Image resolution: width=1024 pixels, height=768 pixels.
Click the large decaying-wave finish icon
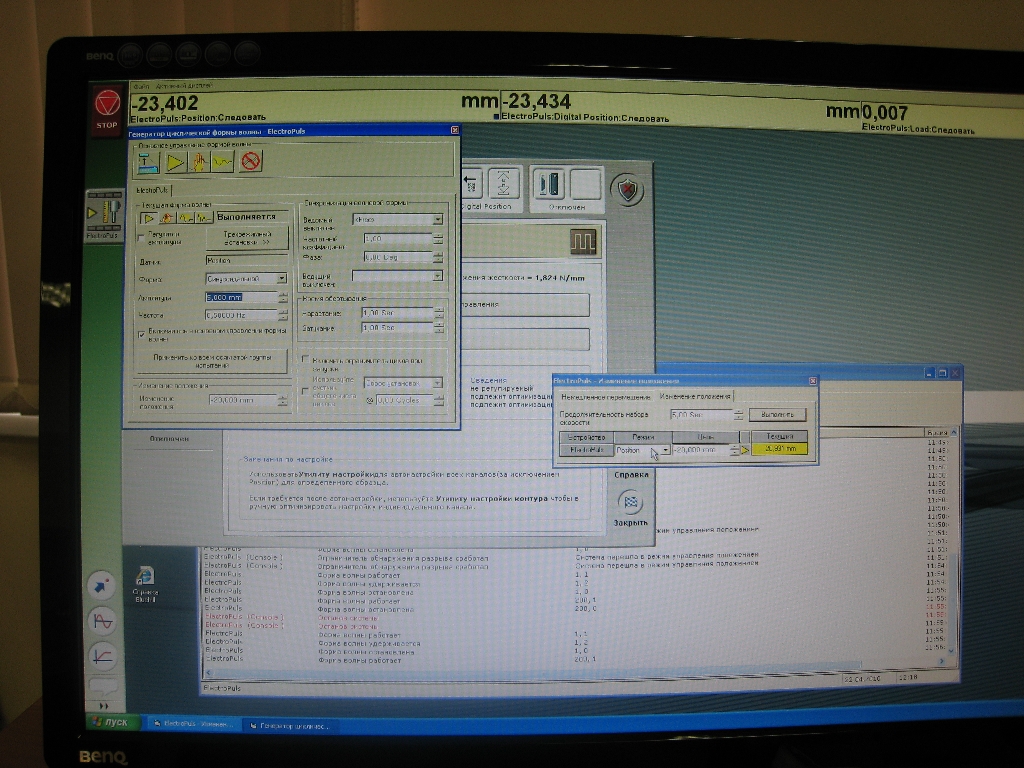tap(222, 162)
